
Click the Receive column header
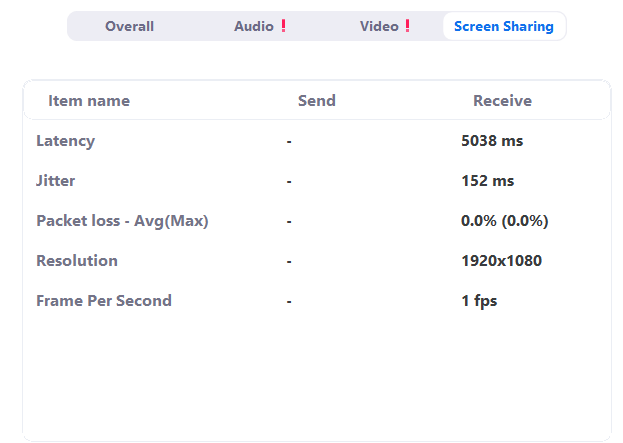click(502, 101)
